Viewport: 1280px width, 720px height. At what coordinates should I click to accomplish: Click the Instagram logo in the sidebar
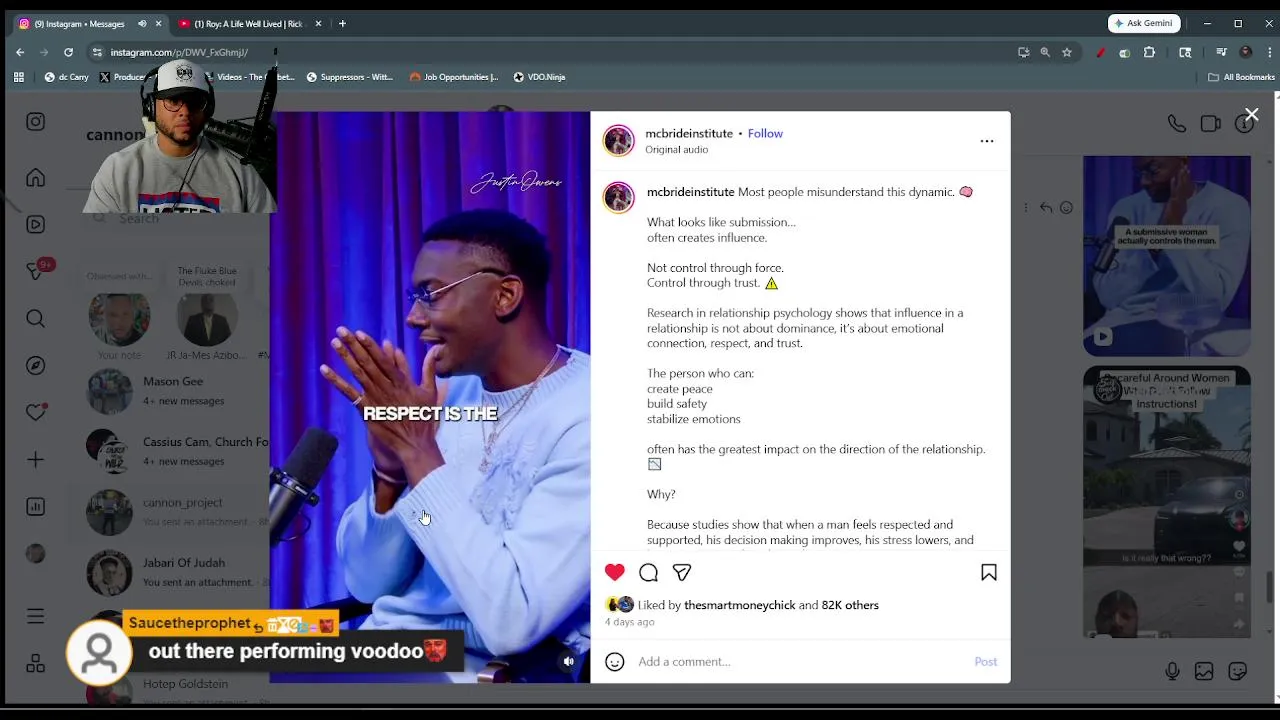tap(36, 122)
